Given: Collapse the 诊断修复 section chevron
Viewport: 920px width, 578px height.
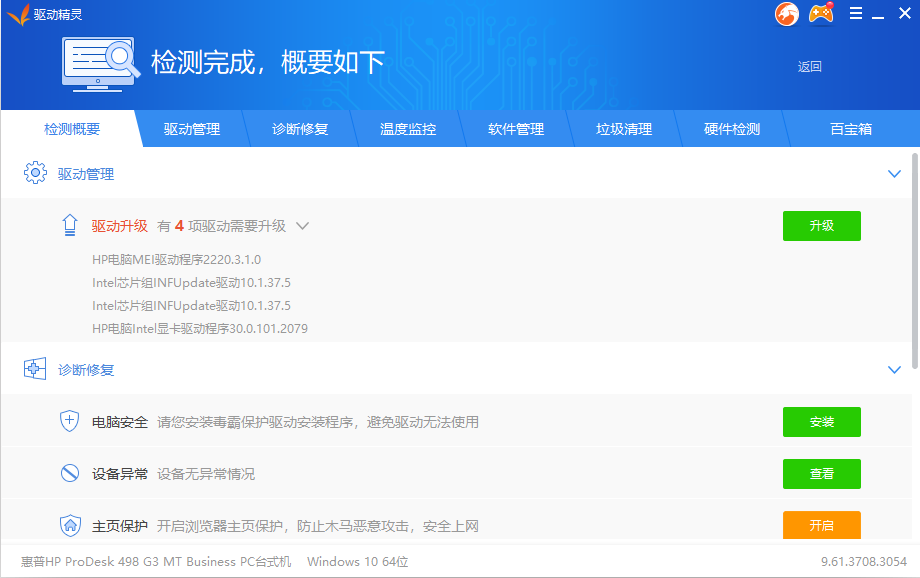Looking at the screenshot, I should coord(895,370).
